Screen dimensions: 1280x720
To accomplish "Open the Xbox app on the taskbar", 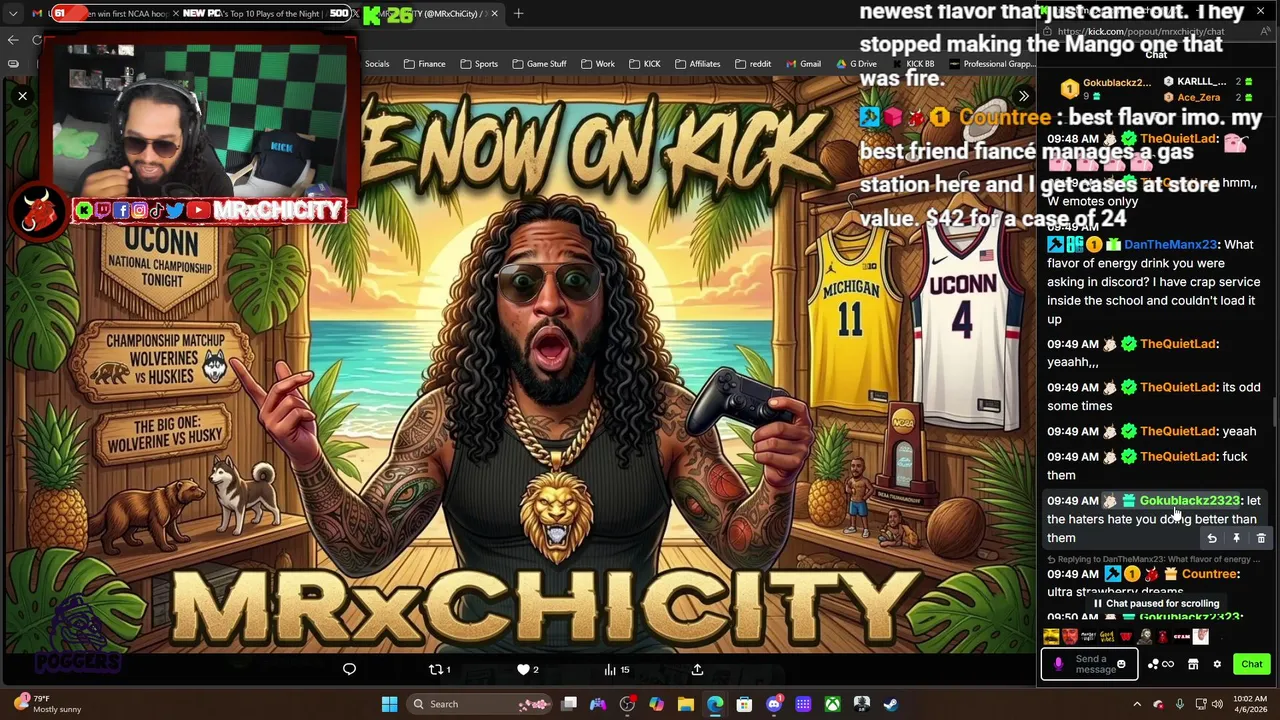I will pos(832,704).
